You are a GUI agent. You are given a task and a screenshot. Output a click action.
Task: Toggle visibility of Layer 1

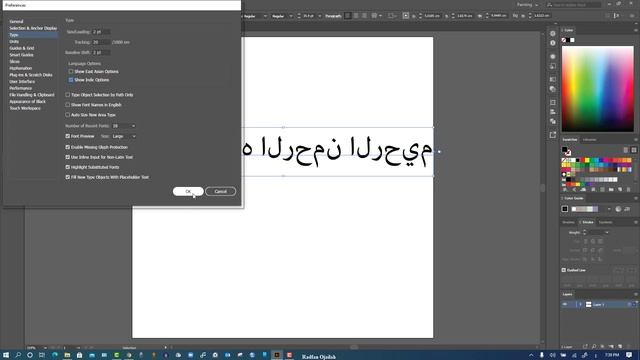(x=565, y=304)
